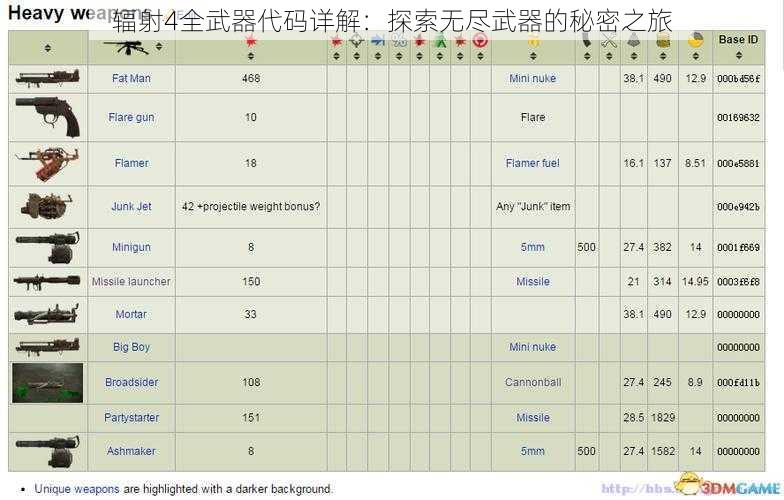Click the percent sign header icon
The image size is (784, 500).
coord(399,42)
